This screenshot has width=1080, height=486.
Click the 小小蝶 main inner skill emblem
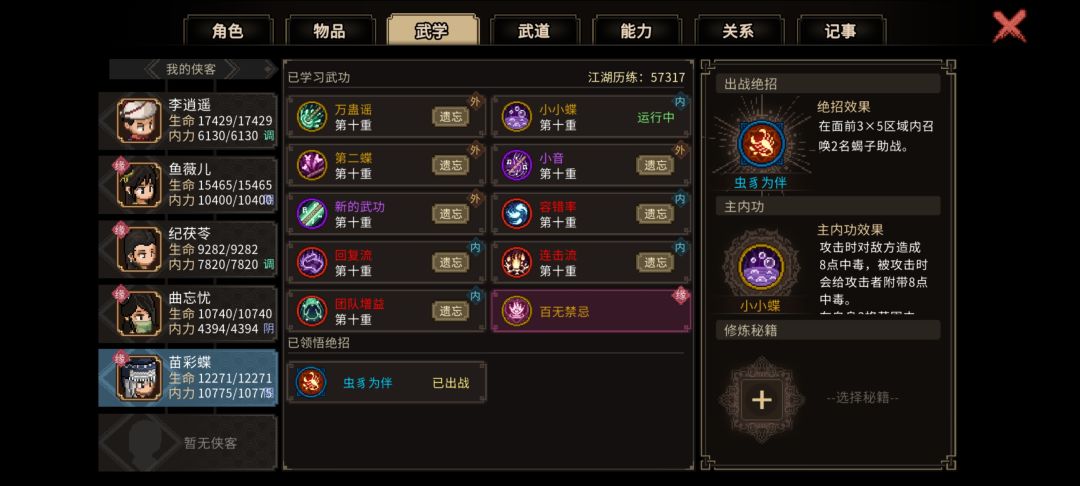pyautogui.click(x=760, y=267)
